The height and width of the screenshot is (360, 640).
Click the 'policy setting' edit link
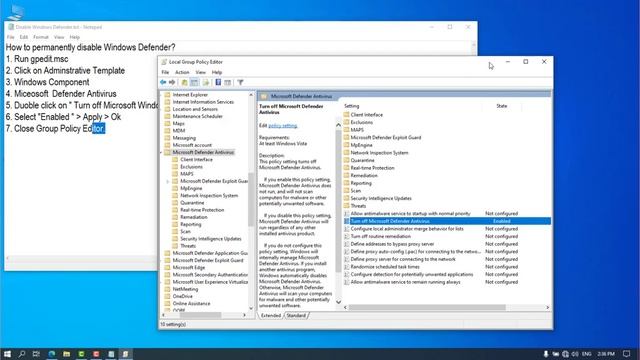(x=282, y=126)
